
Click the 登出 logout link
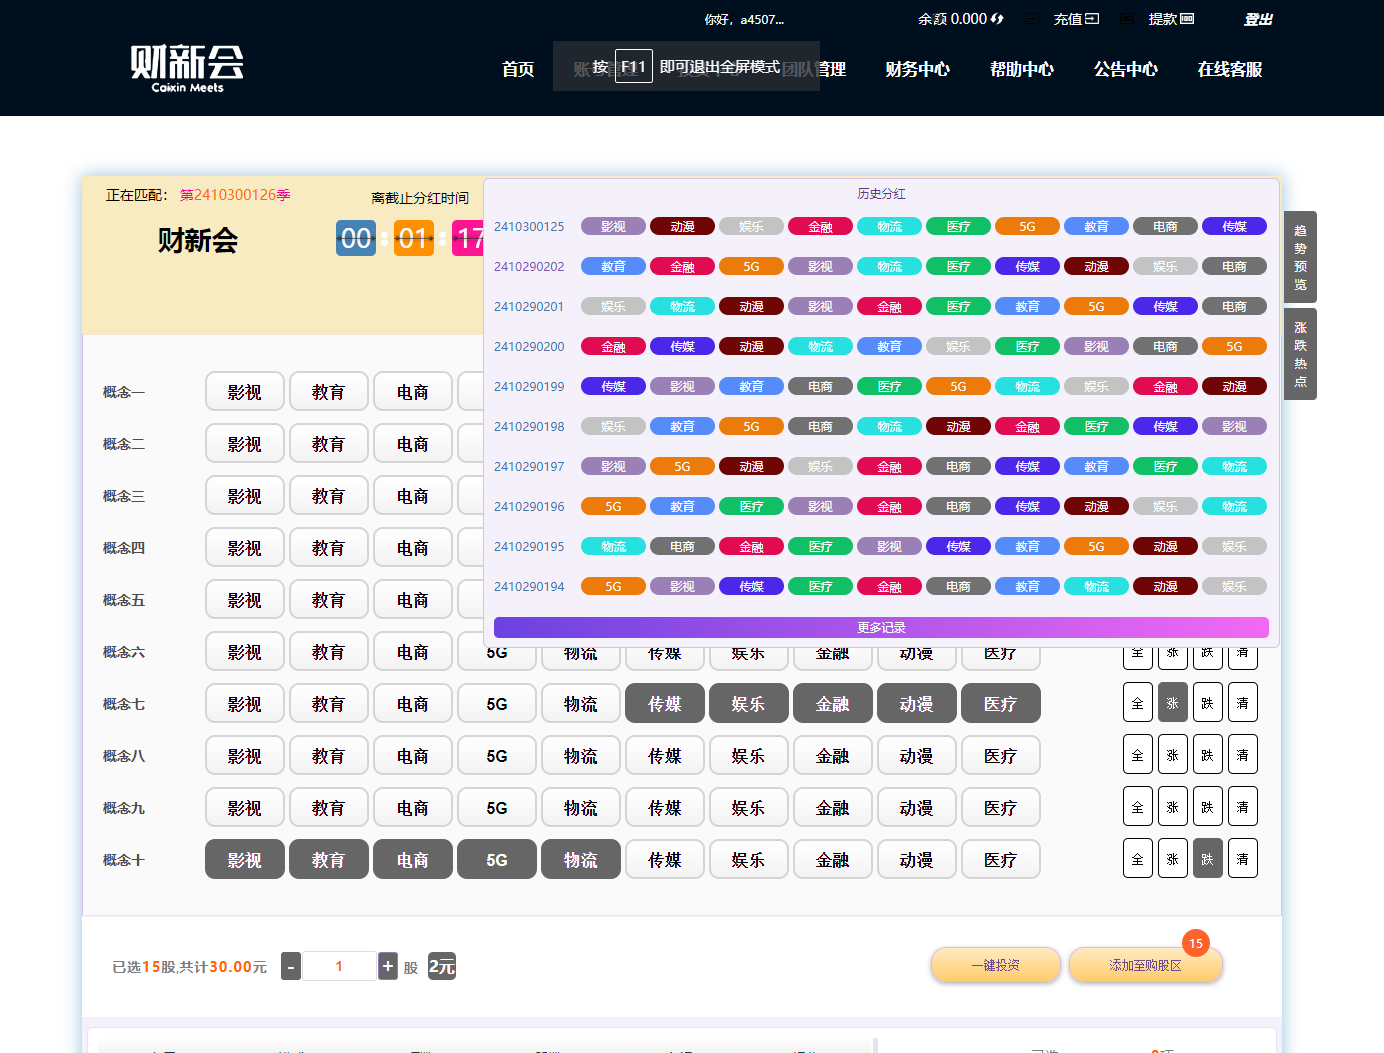[1257, 19]
